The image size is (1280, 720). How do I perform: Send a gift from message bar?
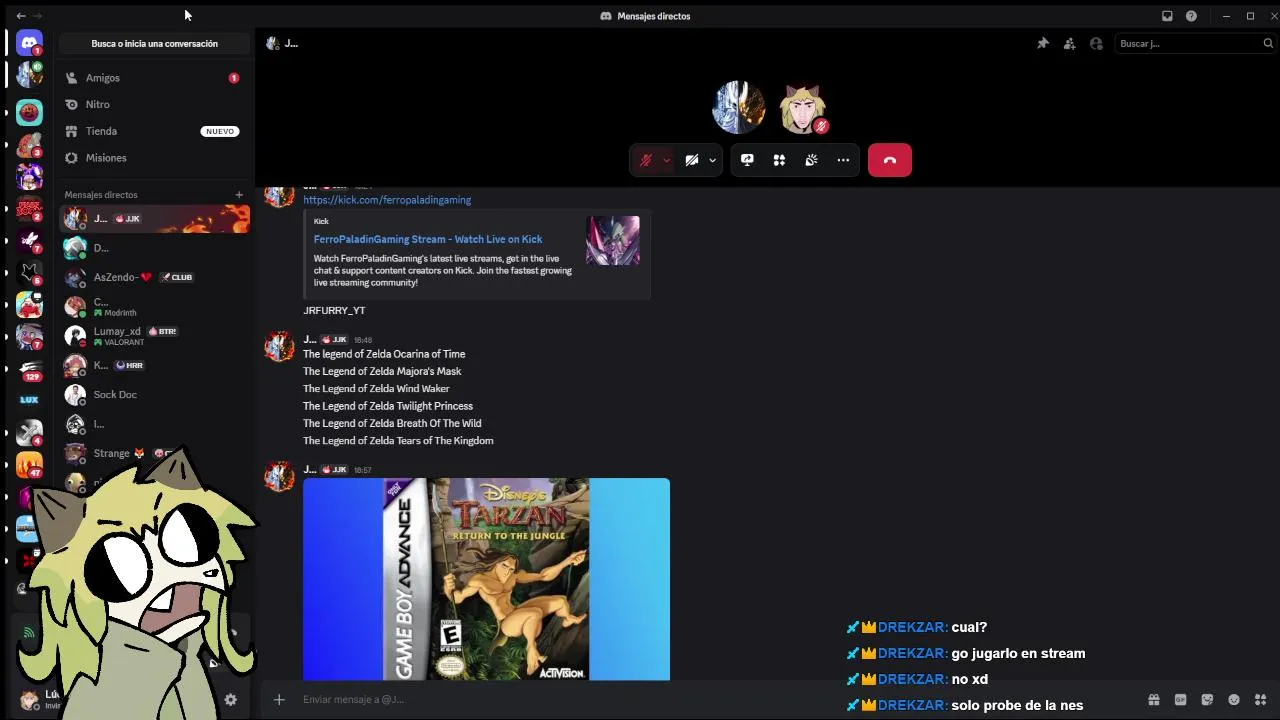[x=1153, y=700]
